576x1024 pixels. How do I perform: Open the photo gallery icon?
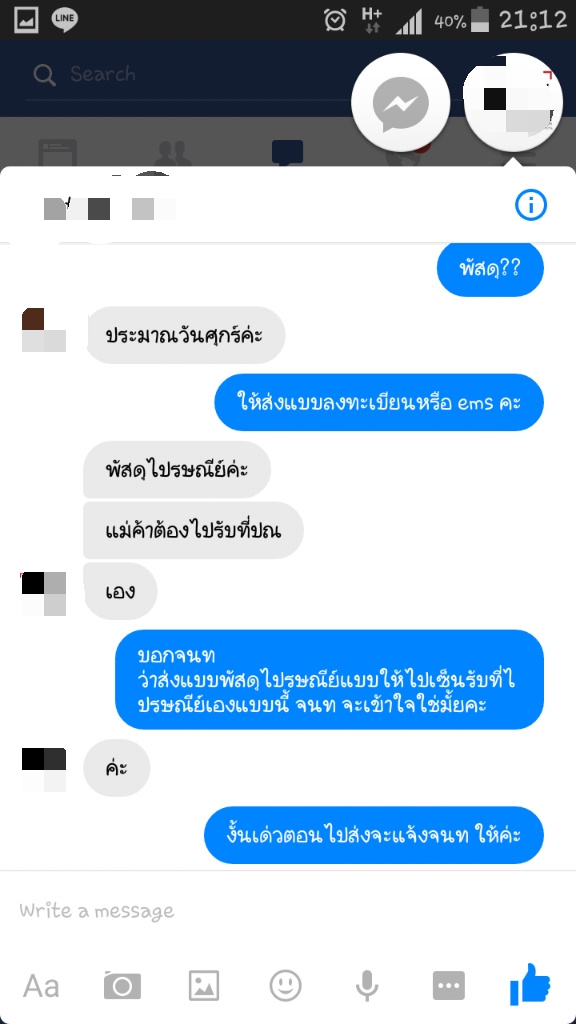[x=204, y=985]
